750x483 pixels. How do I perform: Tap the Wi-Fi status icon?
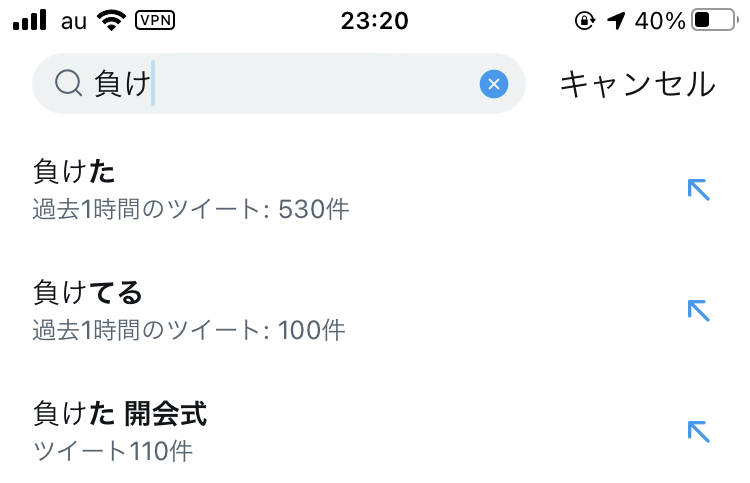[x=111, y=20]
